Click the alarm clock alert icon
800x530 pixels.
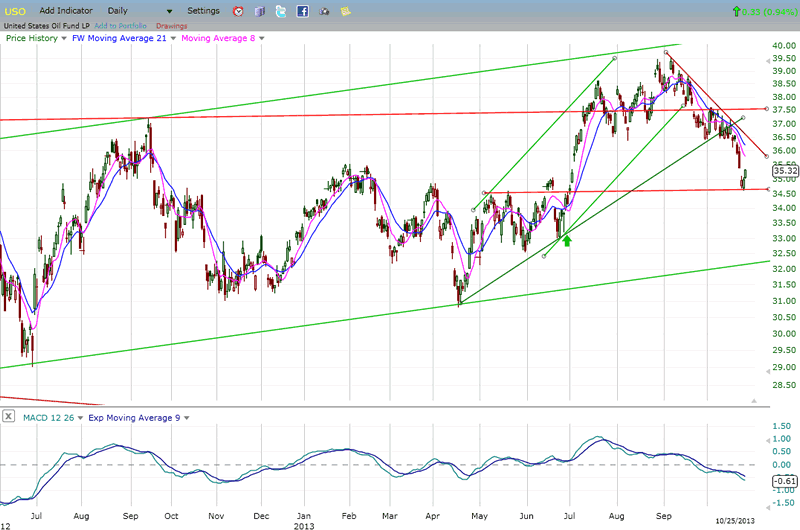(x=238, y=11)
